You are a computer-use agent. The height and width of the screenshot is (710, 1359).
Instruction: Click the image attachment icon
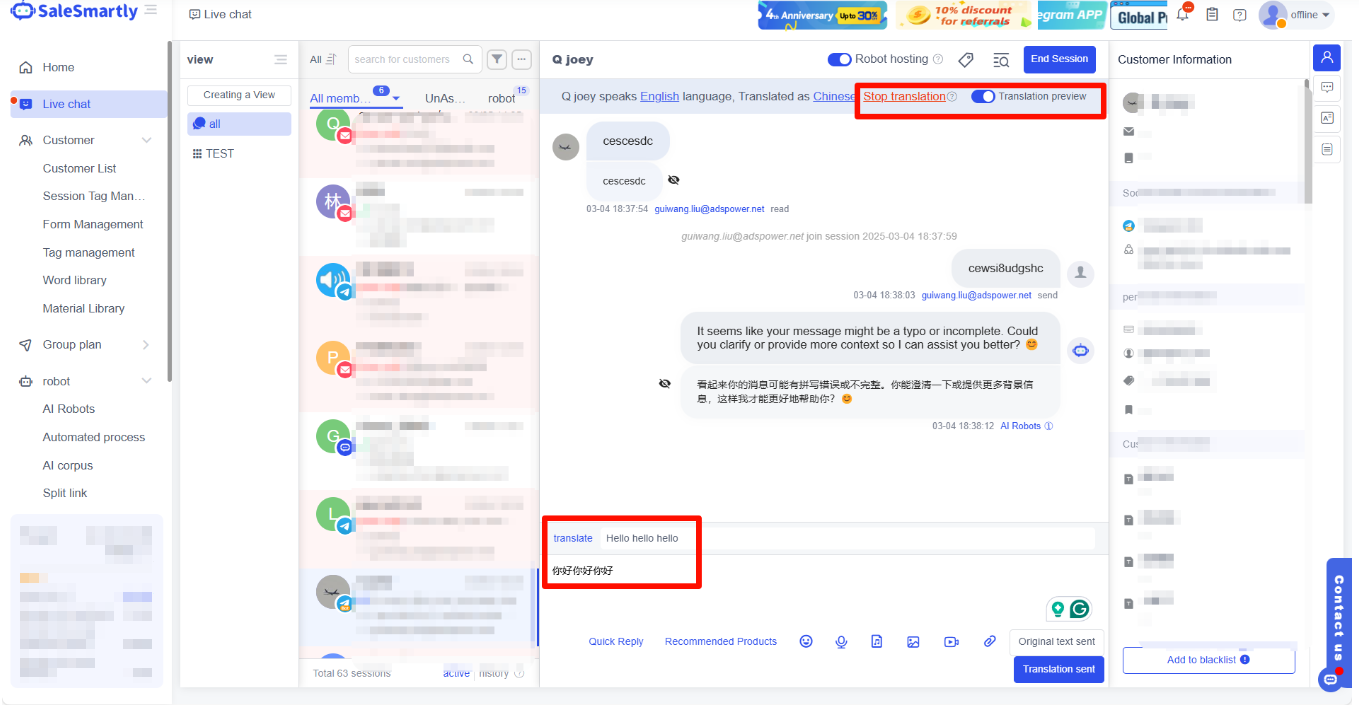pos(913,641)
